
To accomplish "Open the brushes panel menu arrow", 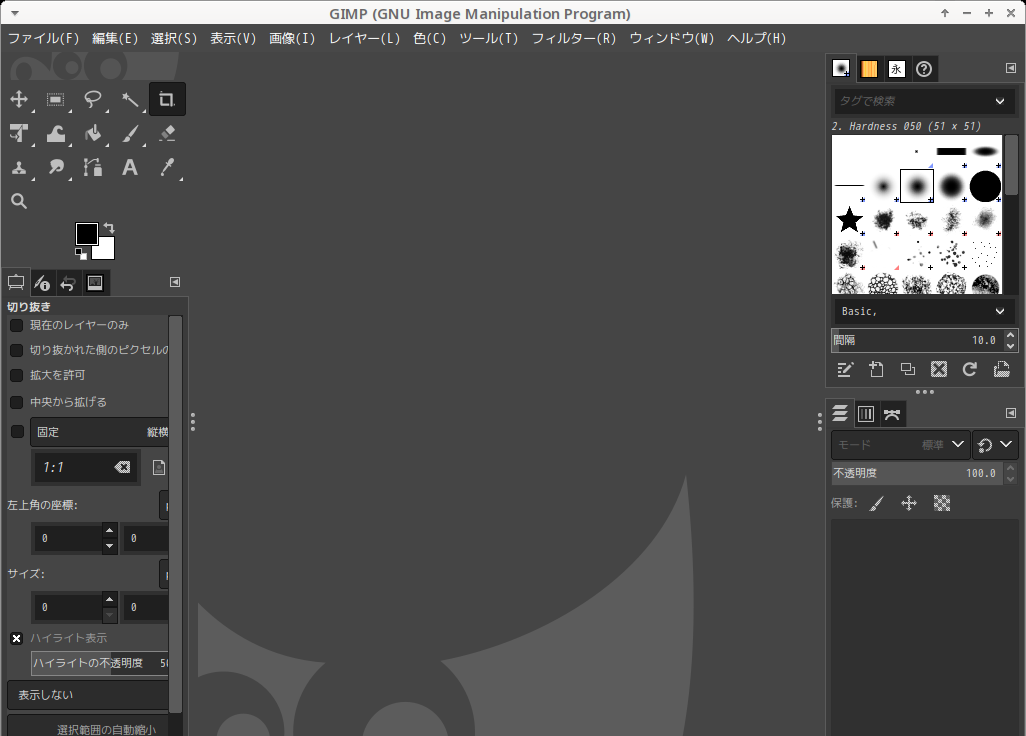I will tap(1011, 68).
